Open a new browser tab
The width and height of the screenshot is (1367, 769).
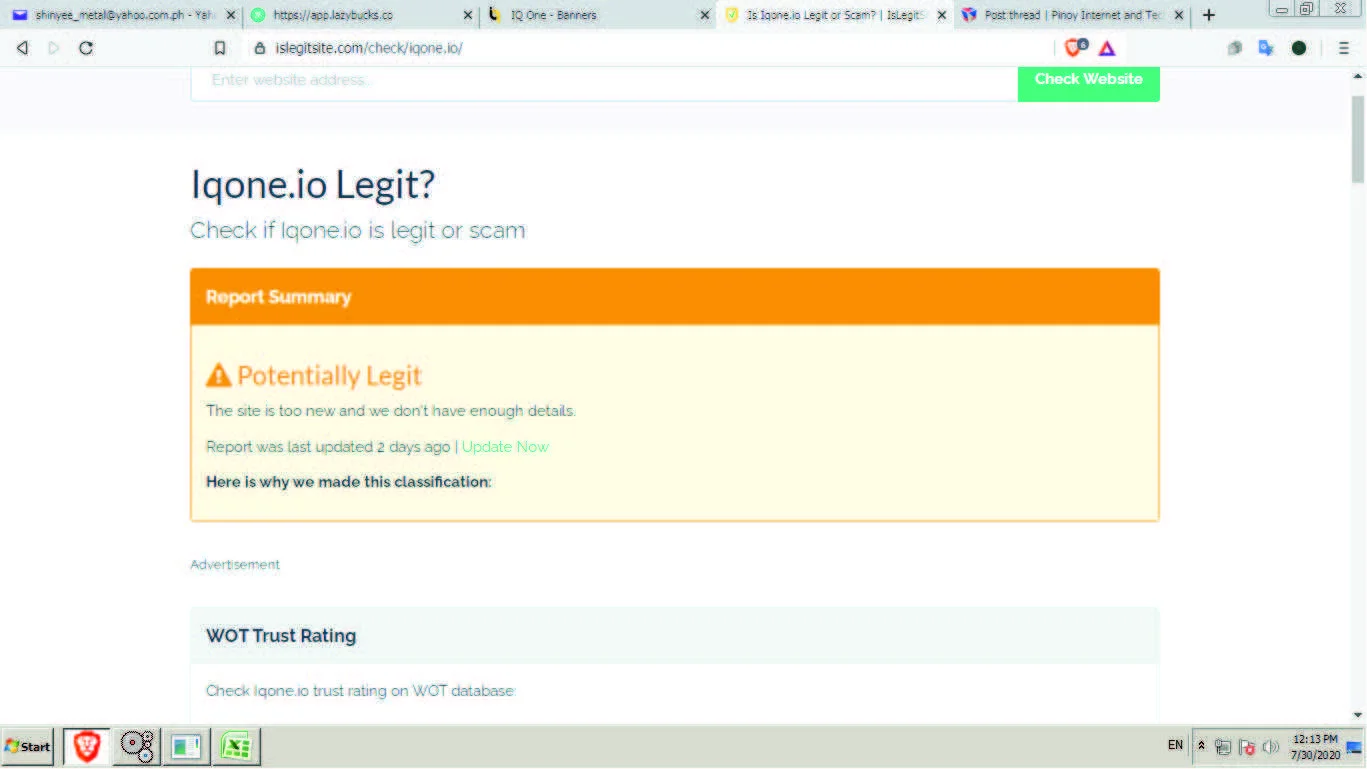(1209, 15)
